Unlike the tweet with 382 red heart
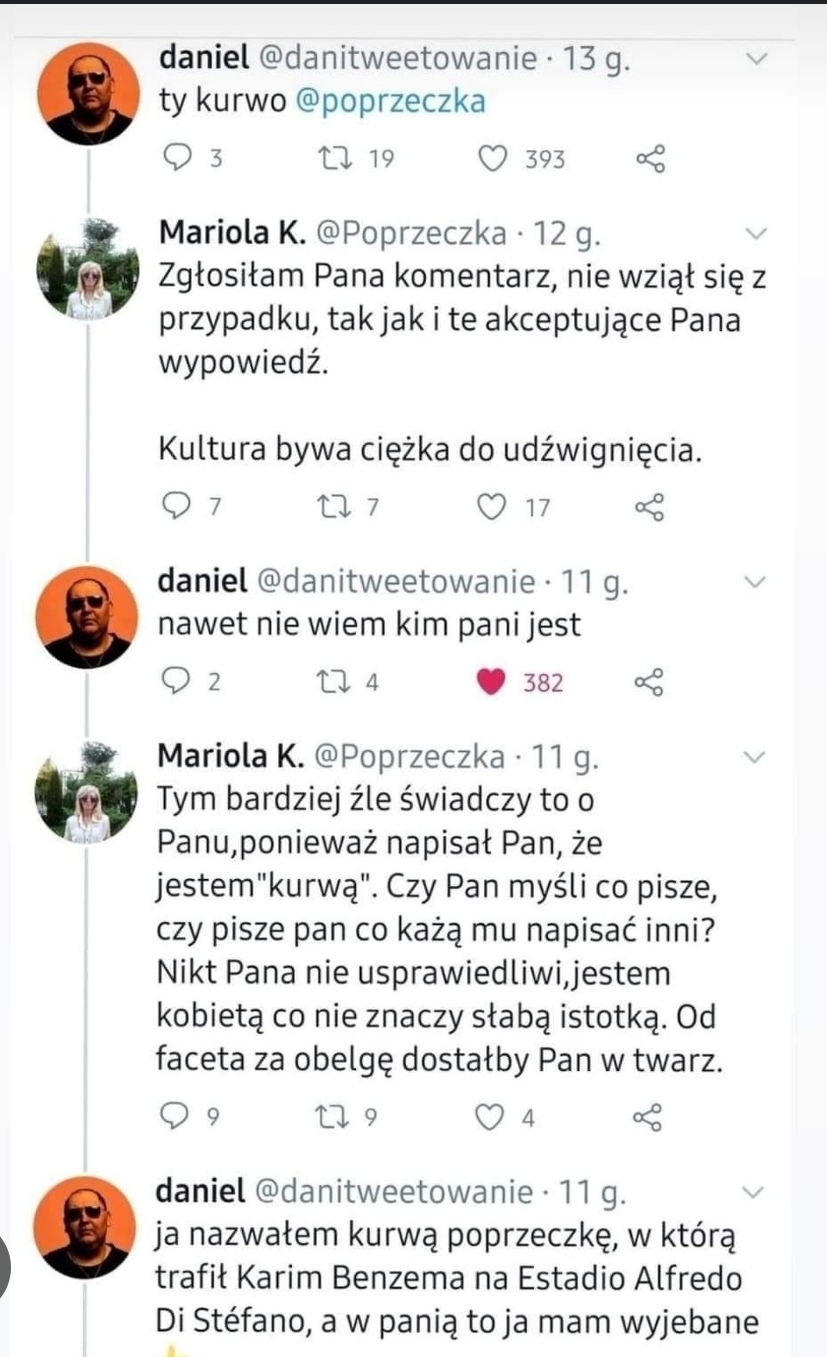Image resolution: width=827 pixels, height=1357 pixels. [491, 683]
